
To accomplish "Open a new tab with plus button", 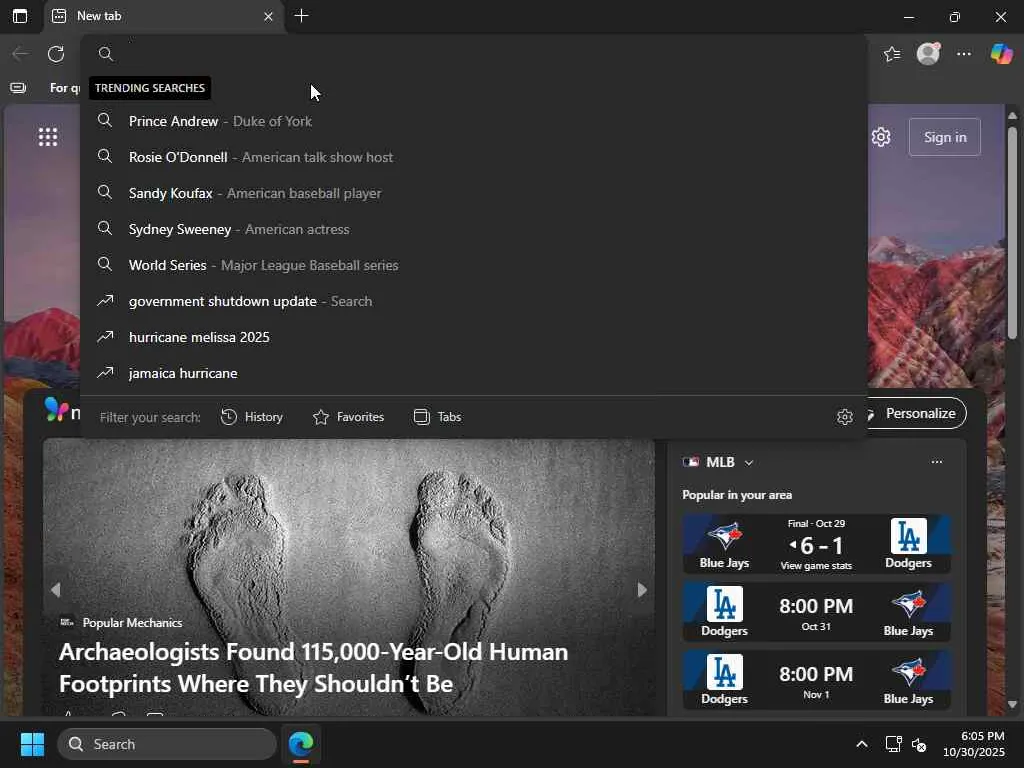I will point(301,16).
